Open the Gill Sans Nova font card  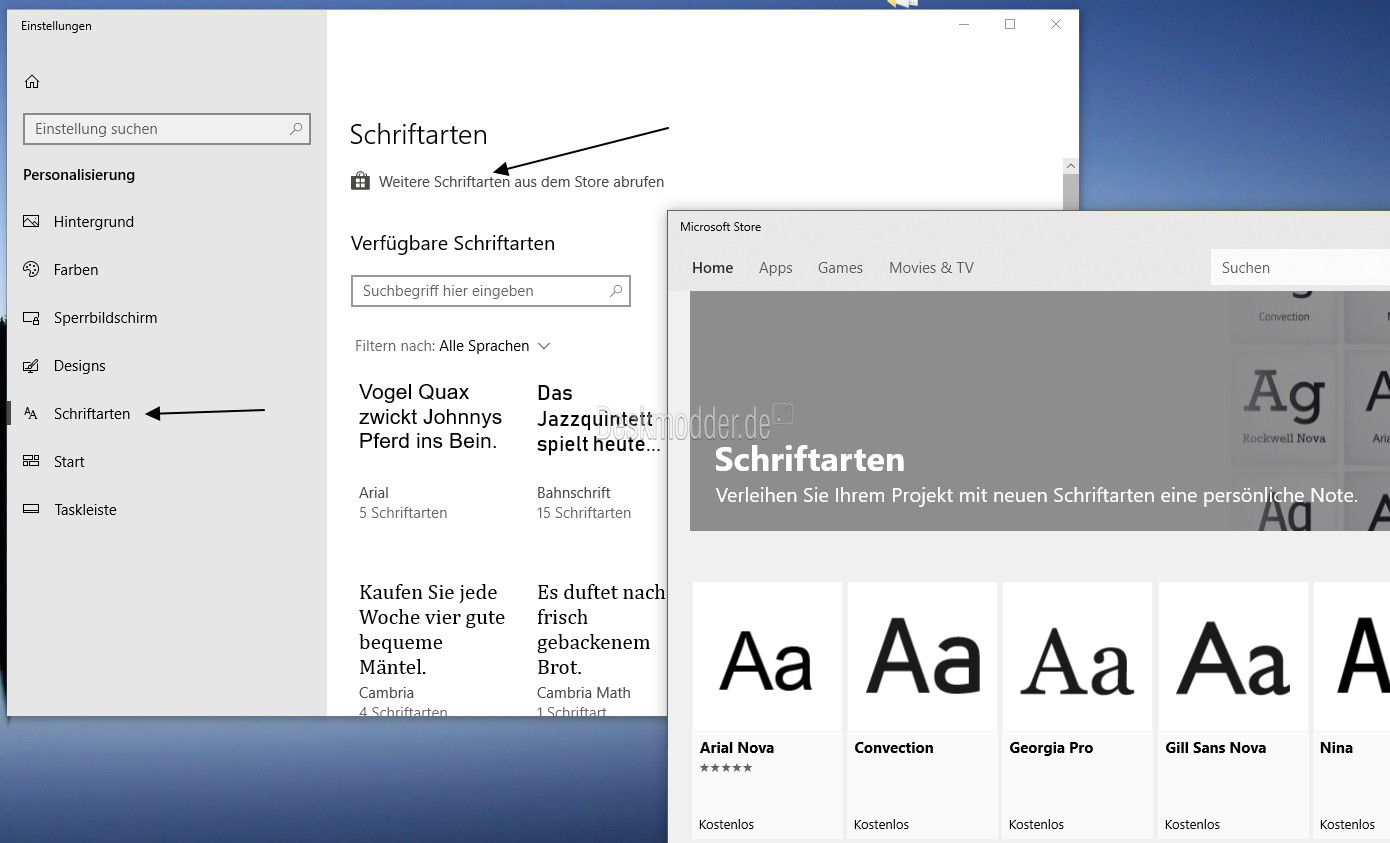[x=1233, y=710]
